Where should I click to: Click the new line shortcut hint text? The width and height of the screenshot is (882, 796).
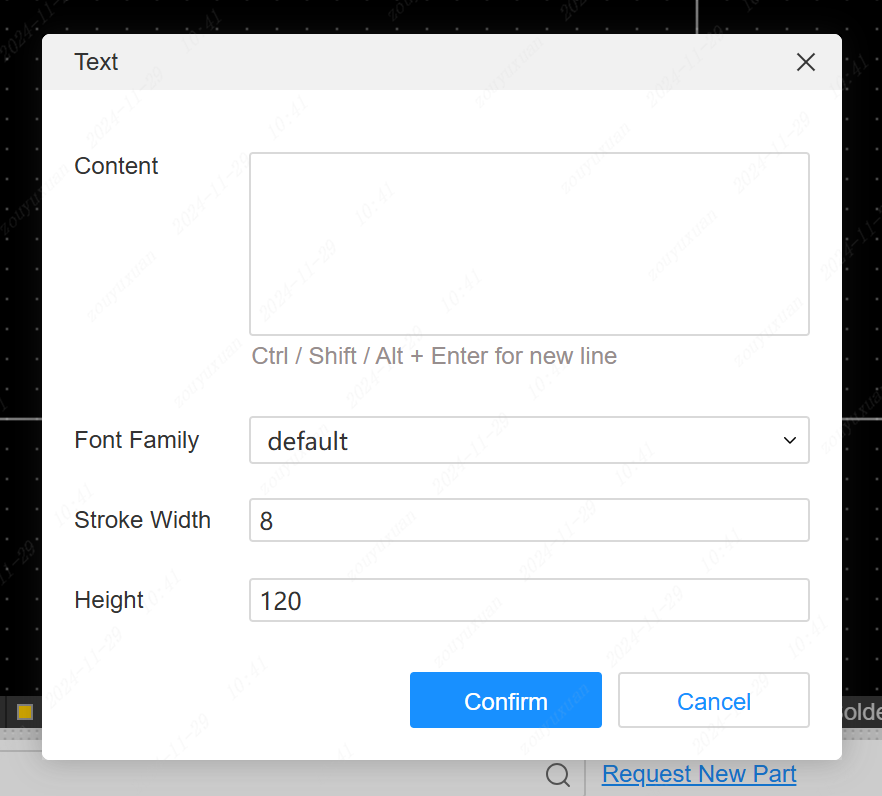pos(434,357)
